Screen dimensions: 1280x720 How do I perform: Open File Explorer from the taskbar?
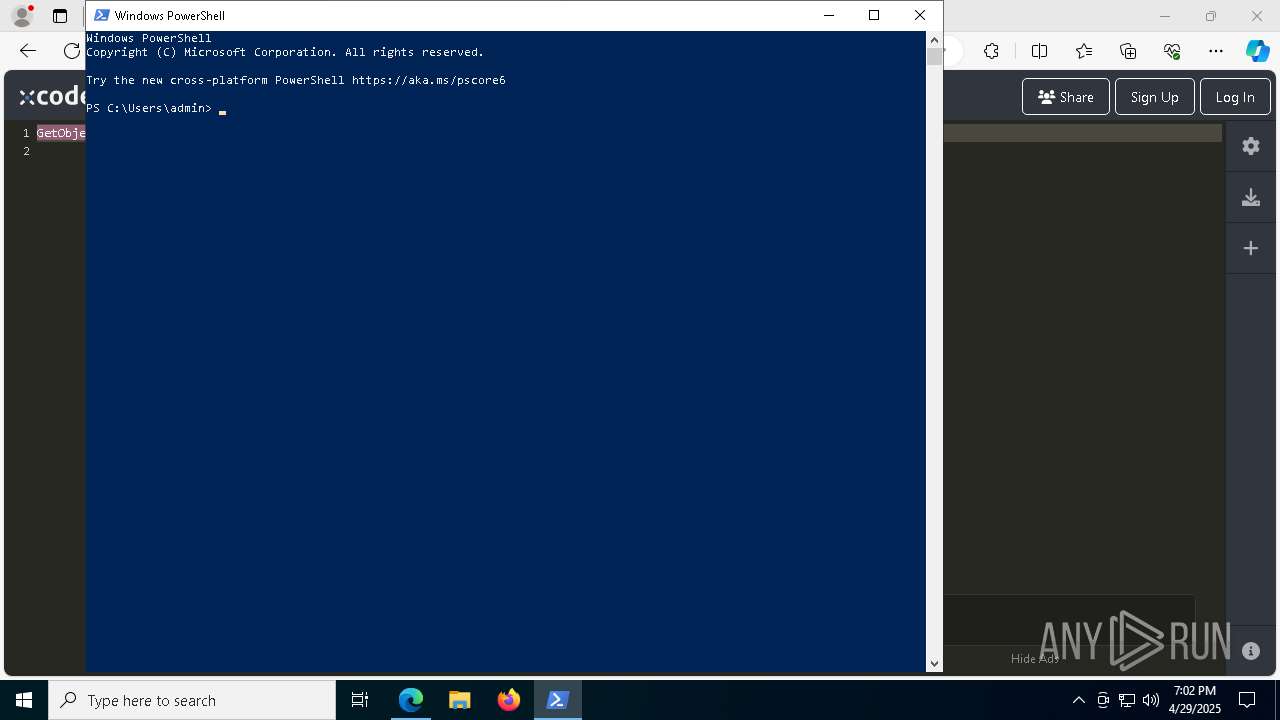460,700
